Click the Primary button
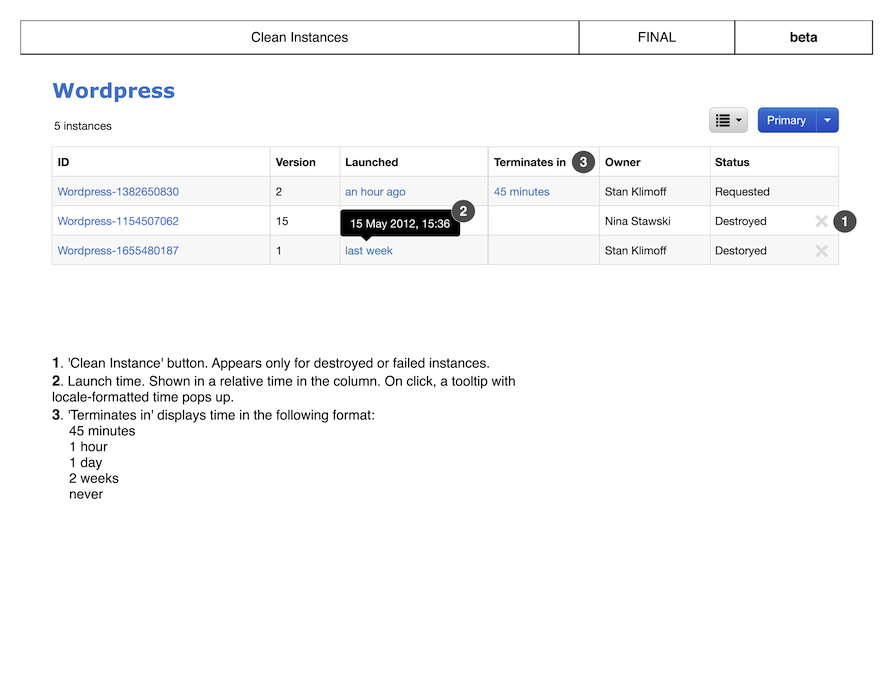This screenshot has width=894, height=691. pos(787,120)
